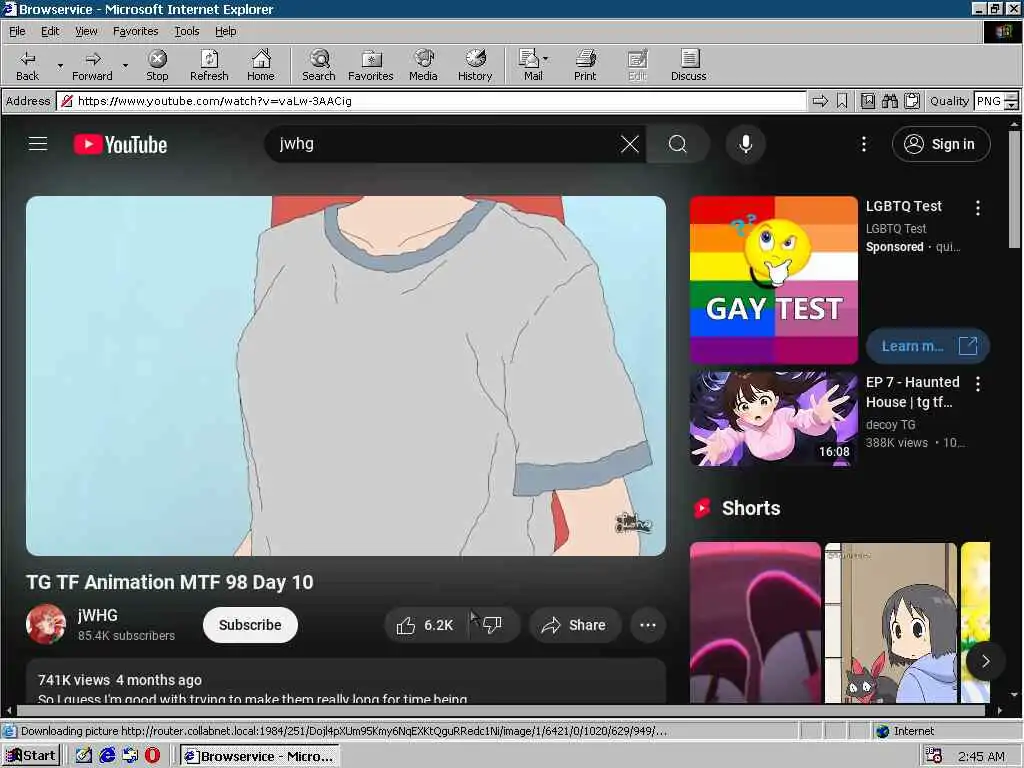1024x768 pixels.
Task: Click the Sign in button
Action: click(940, 144)
